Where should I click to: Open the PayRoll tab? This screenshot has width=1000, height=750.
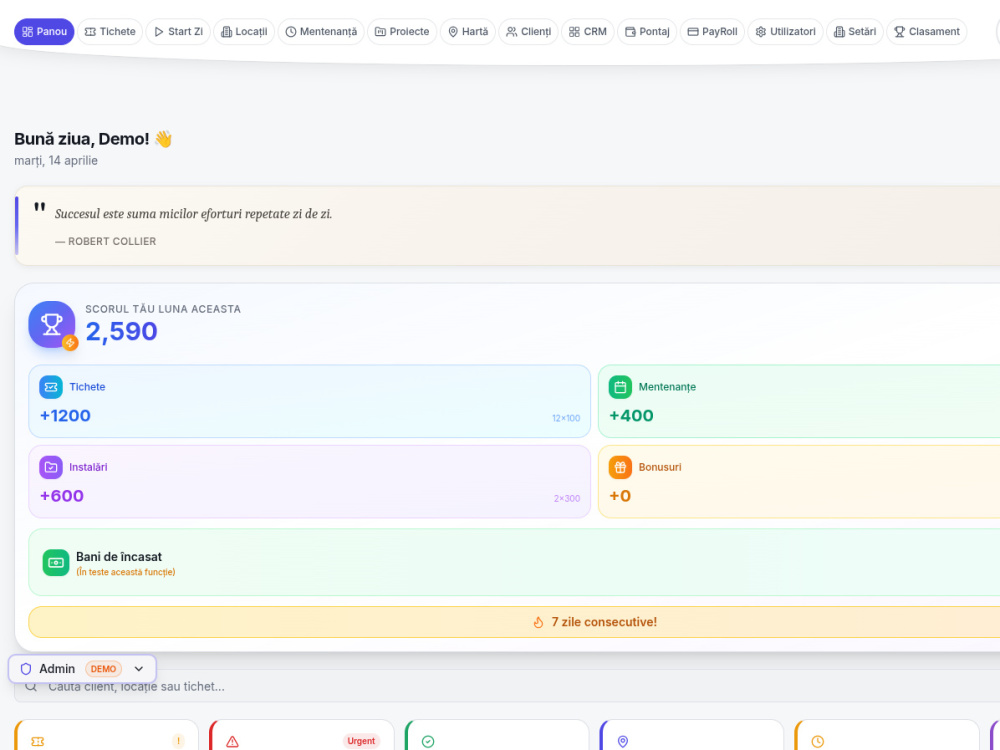712,31
